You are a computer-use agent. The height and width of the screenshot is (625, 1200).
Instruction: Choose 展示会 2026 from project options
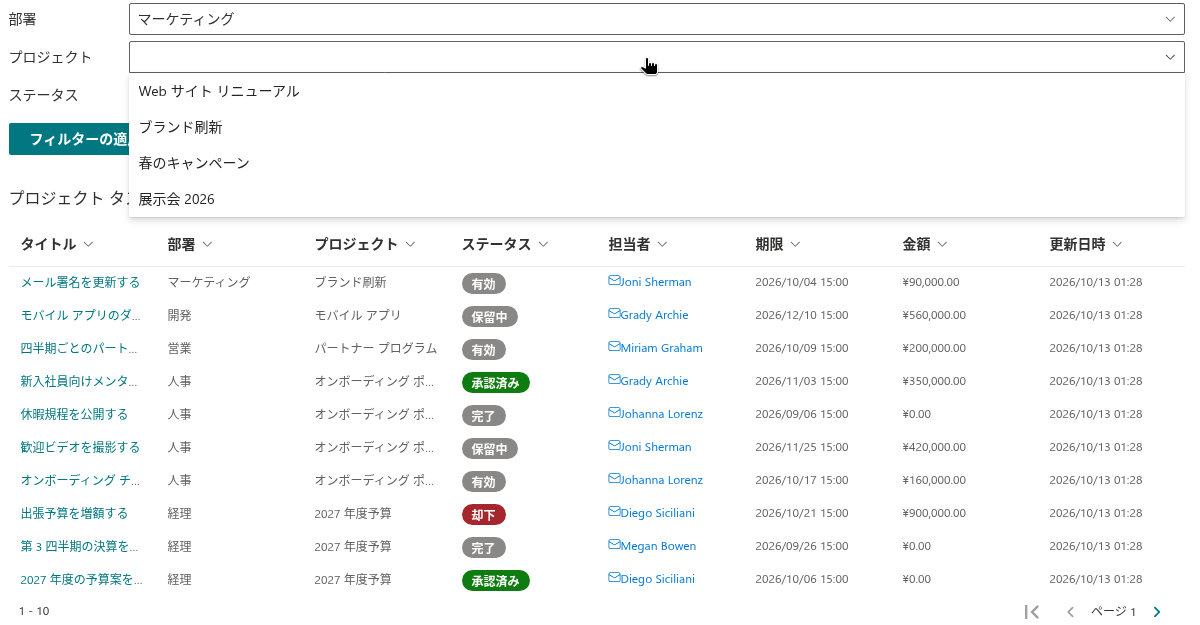point(657,199)
